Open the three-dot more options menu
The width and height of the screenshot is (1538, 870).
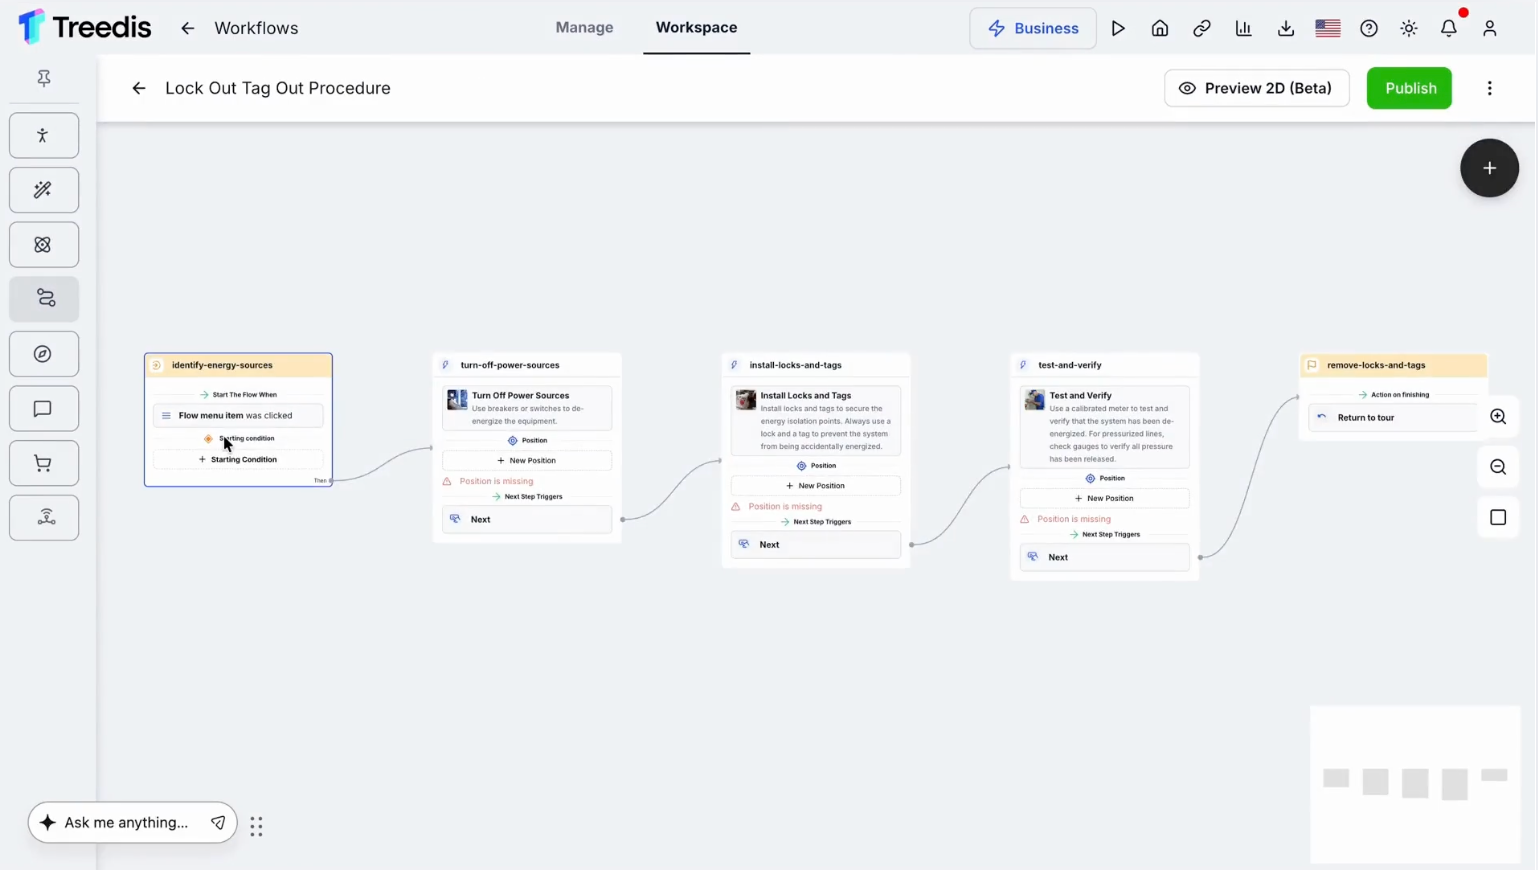pyautogui.click(x=1490, y=88)
